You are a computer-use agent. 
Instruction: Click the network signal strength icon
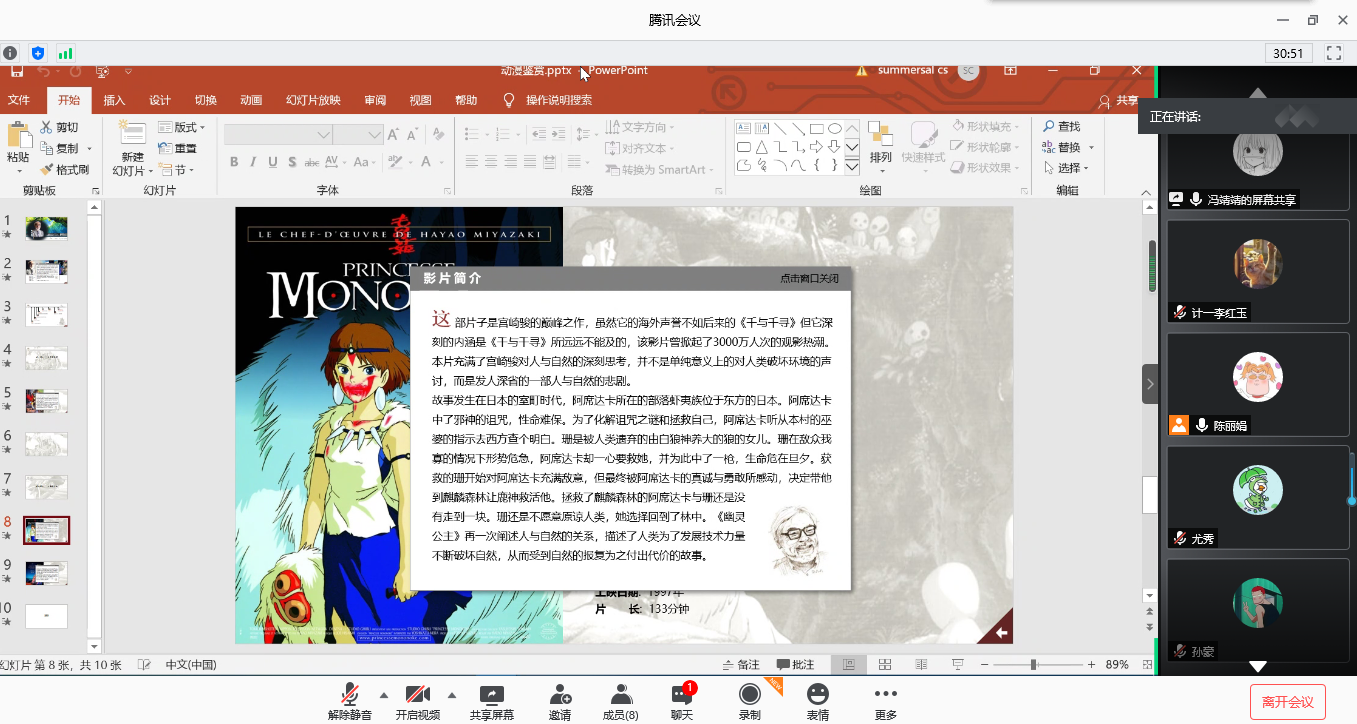tap(66, 53)
